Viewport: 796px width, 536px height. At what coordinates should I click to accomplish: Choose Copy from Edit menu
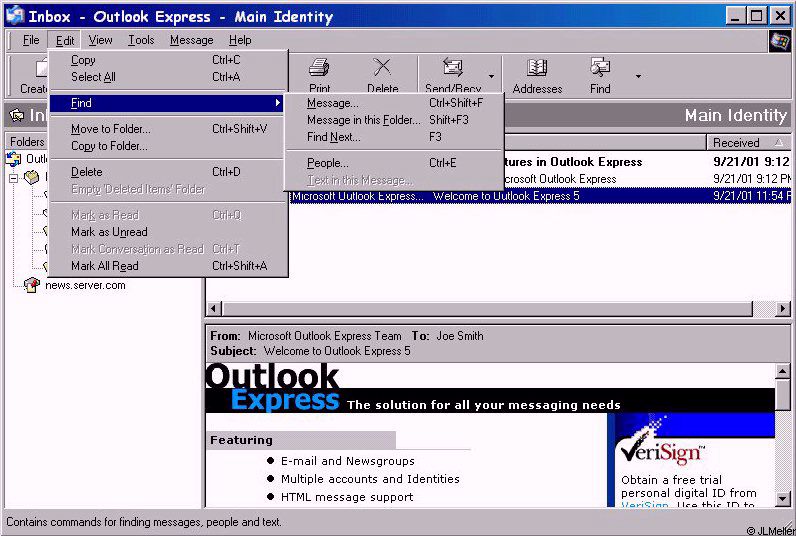coord(169,60)
